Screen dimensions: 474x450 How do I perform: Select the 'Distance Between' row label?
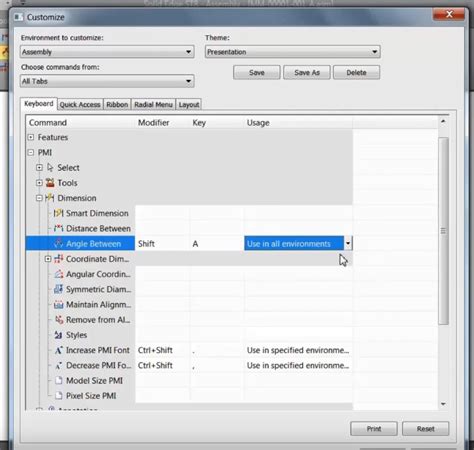pyautogui.click(x=98, y=228)
